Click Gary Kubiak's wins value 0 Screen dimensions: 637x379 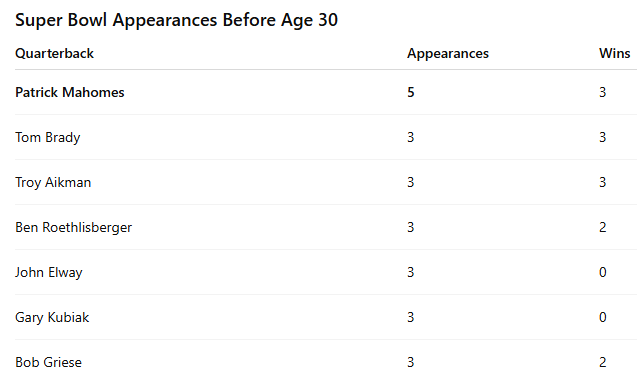[602, 317]
